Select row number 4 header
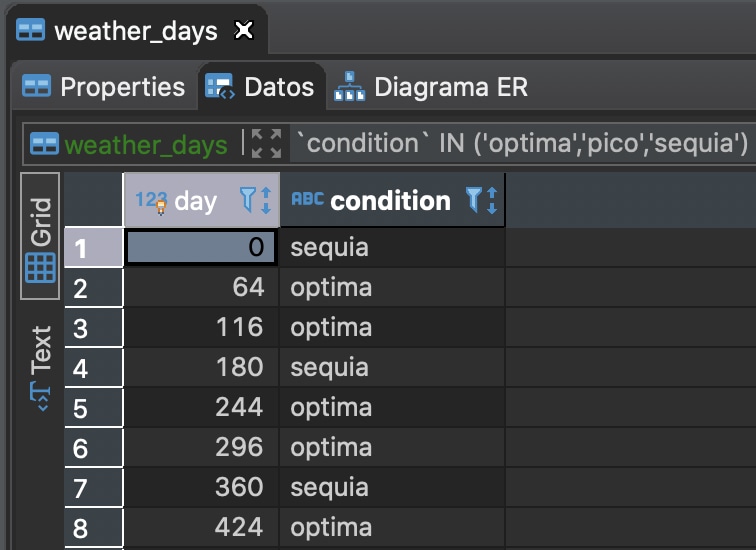Image resolution: width=756 pixels, height=550 pixels. [x=94, y=368]
